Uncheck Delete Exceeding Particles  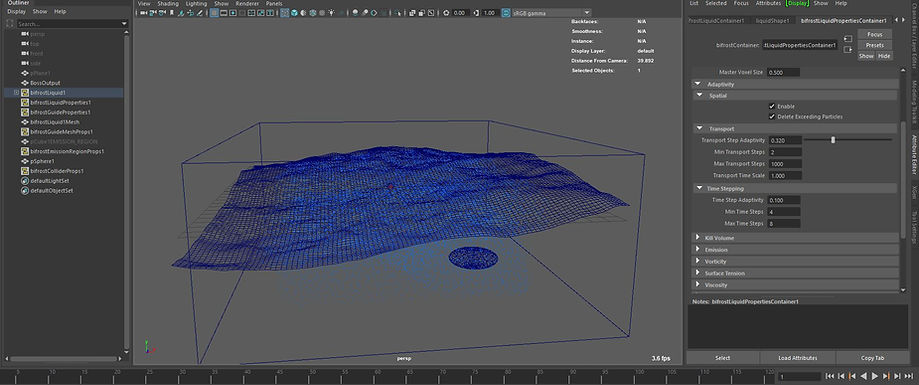point(772,117)
